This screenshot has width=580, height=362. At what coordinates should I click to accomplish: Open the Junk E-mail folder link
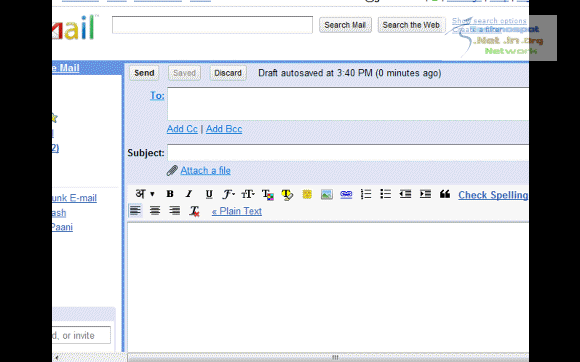coord(74,198)
